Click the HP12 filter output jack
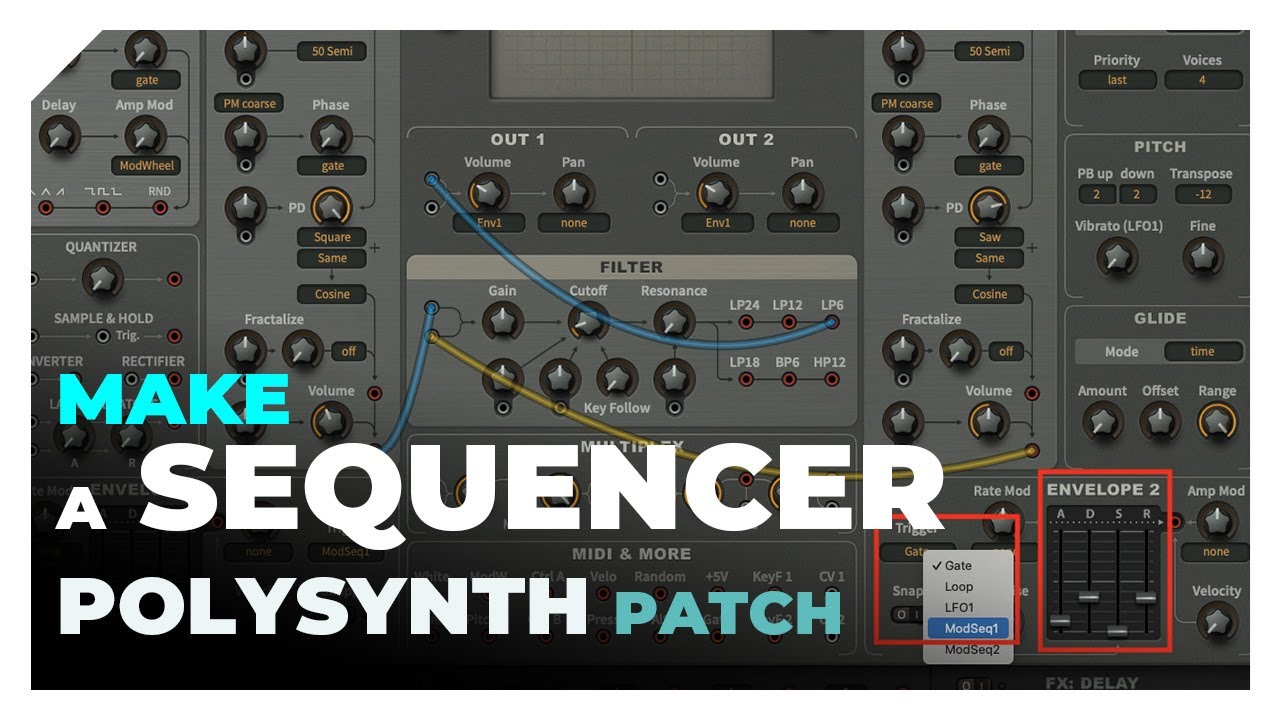Screen dimensions: 1280x720 pyautogui.click(x=830, y=379)
